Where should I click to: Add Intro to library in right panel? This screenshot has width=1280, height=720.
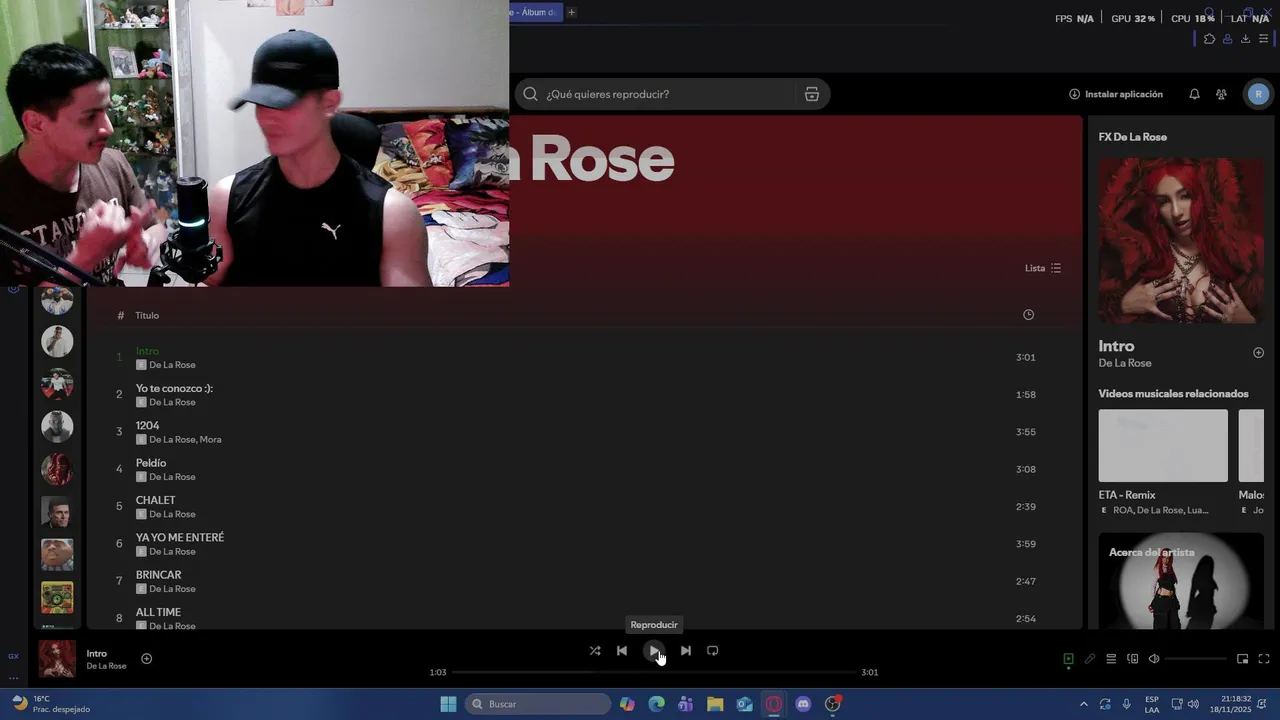[x=1258, y=353]
